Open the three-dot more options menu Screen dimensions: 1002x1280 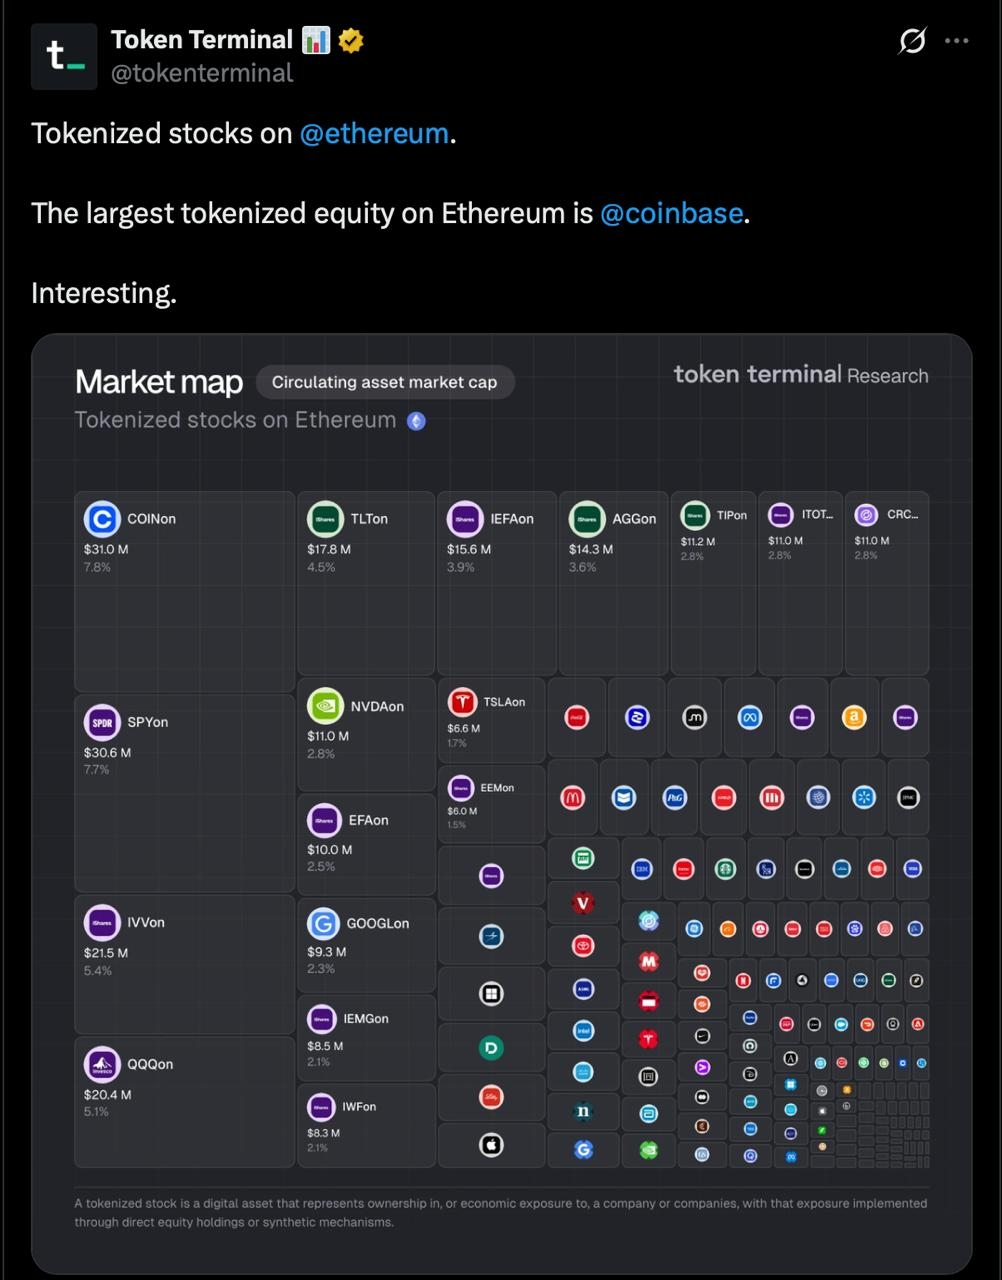pyautogui.click(x=957, y=41)
